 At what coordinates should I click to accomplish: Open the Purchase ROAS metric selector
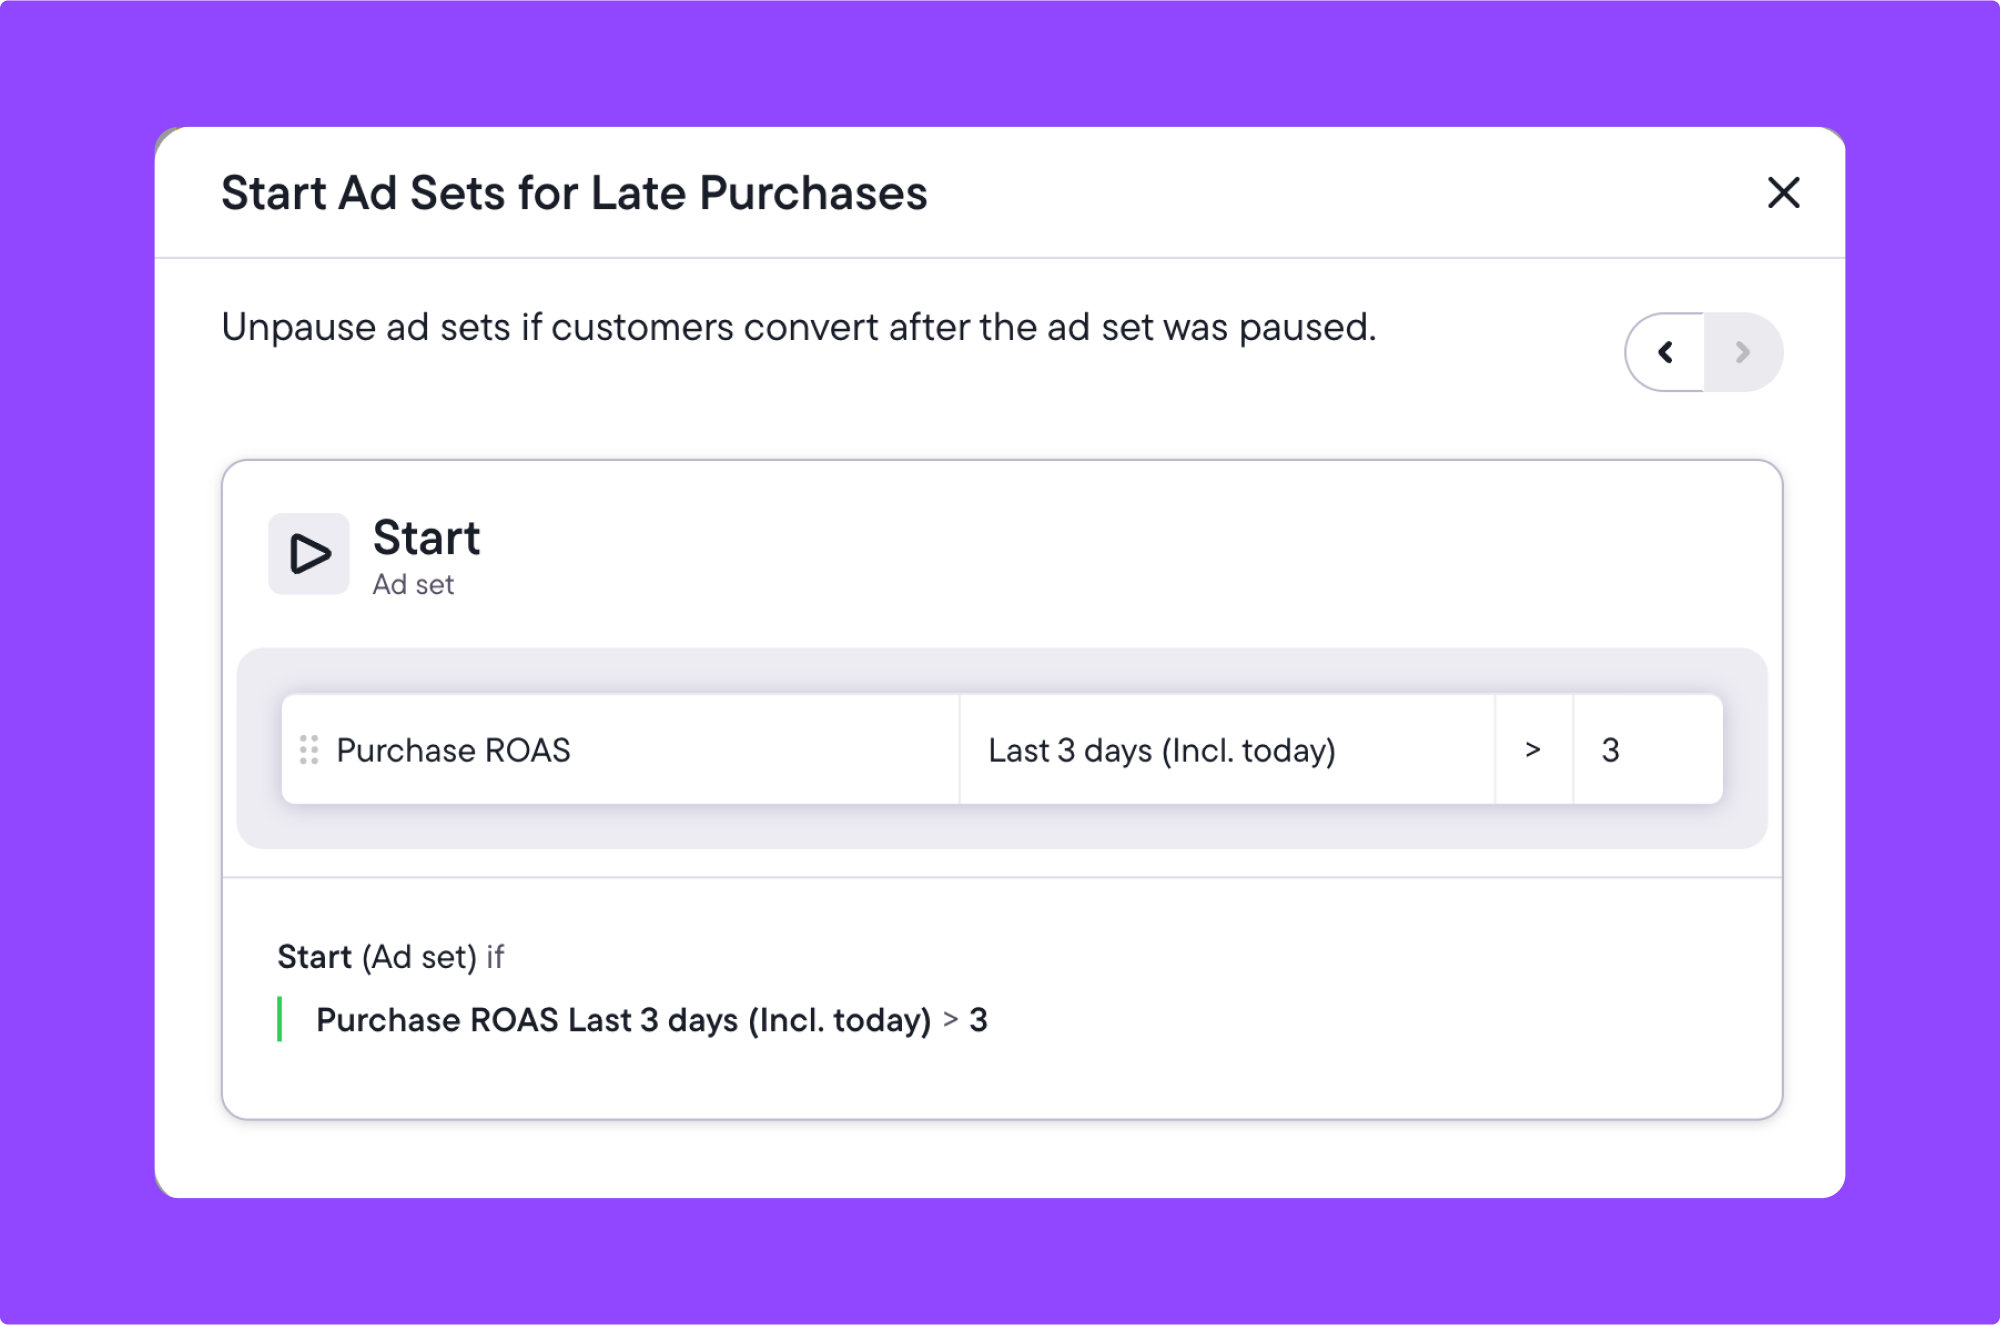(x=621, y=750)
